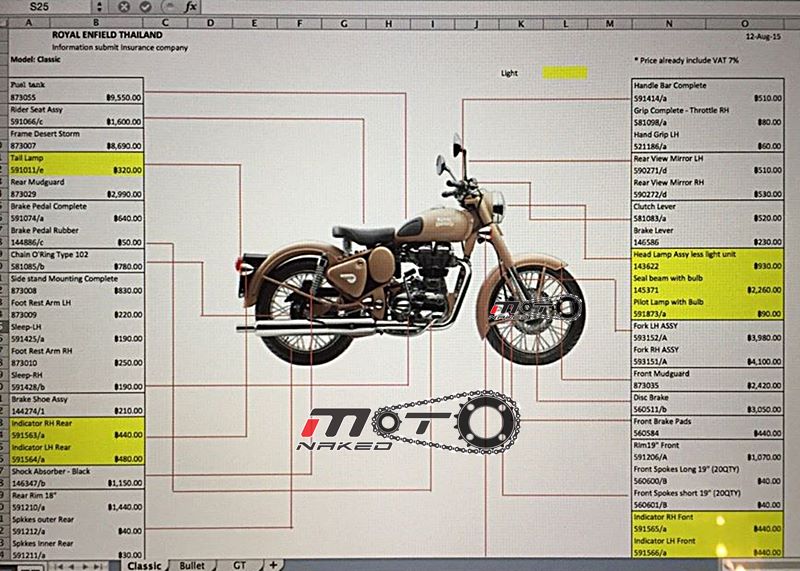This screenshot has width=800, height=571.
Task: Click the Name Box showing S25
Action: tap(45, 6)
